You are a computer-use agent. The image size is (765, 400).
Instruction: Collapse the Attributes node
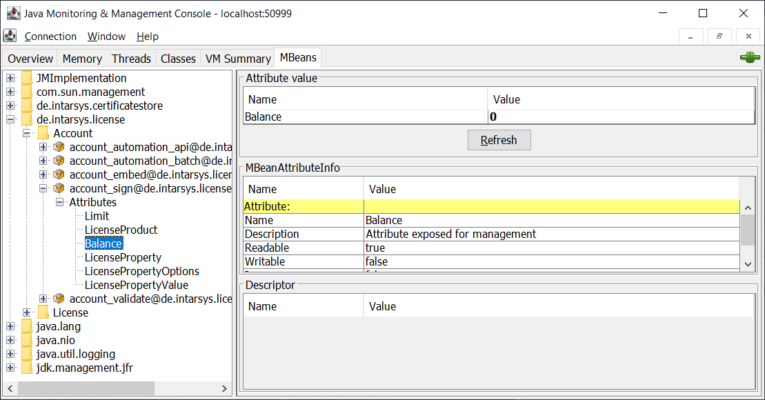59,202
